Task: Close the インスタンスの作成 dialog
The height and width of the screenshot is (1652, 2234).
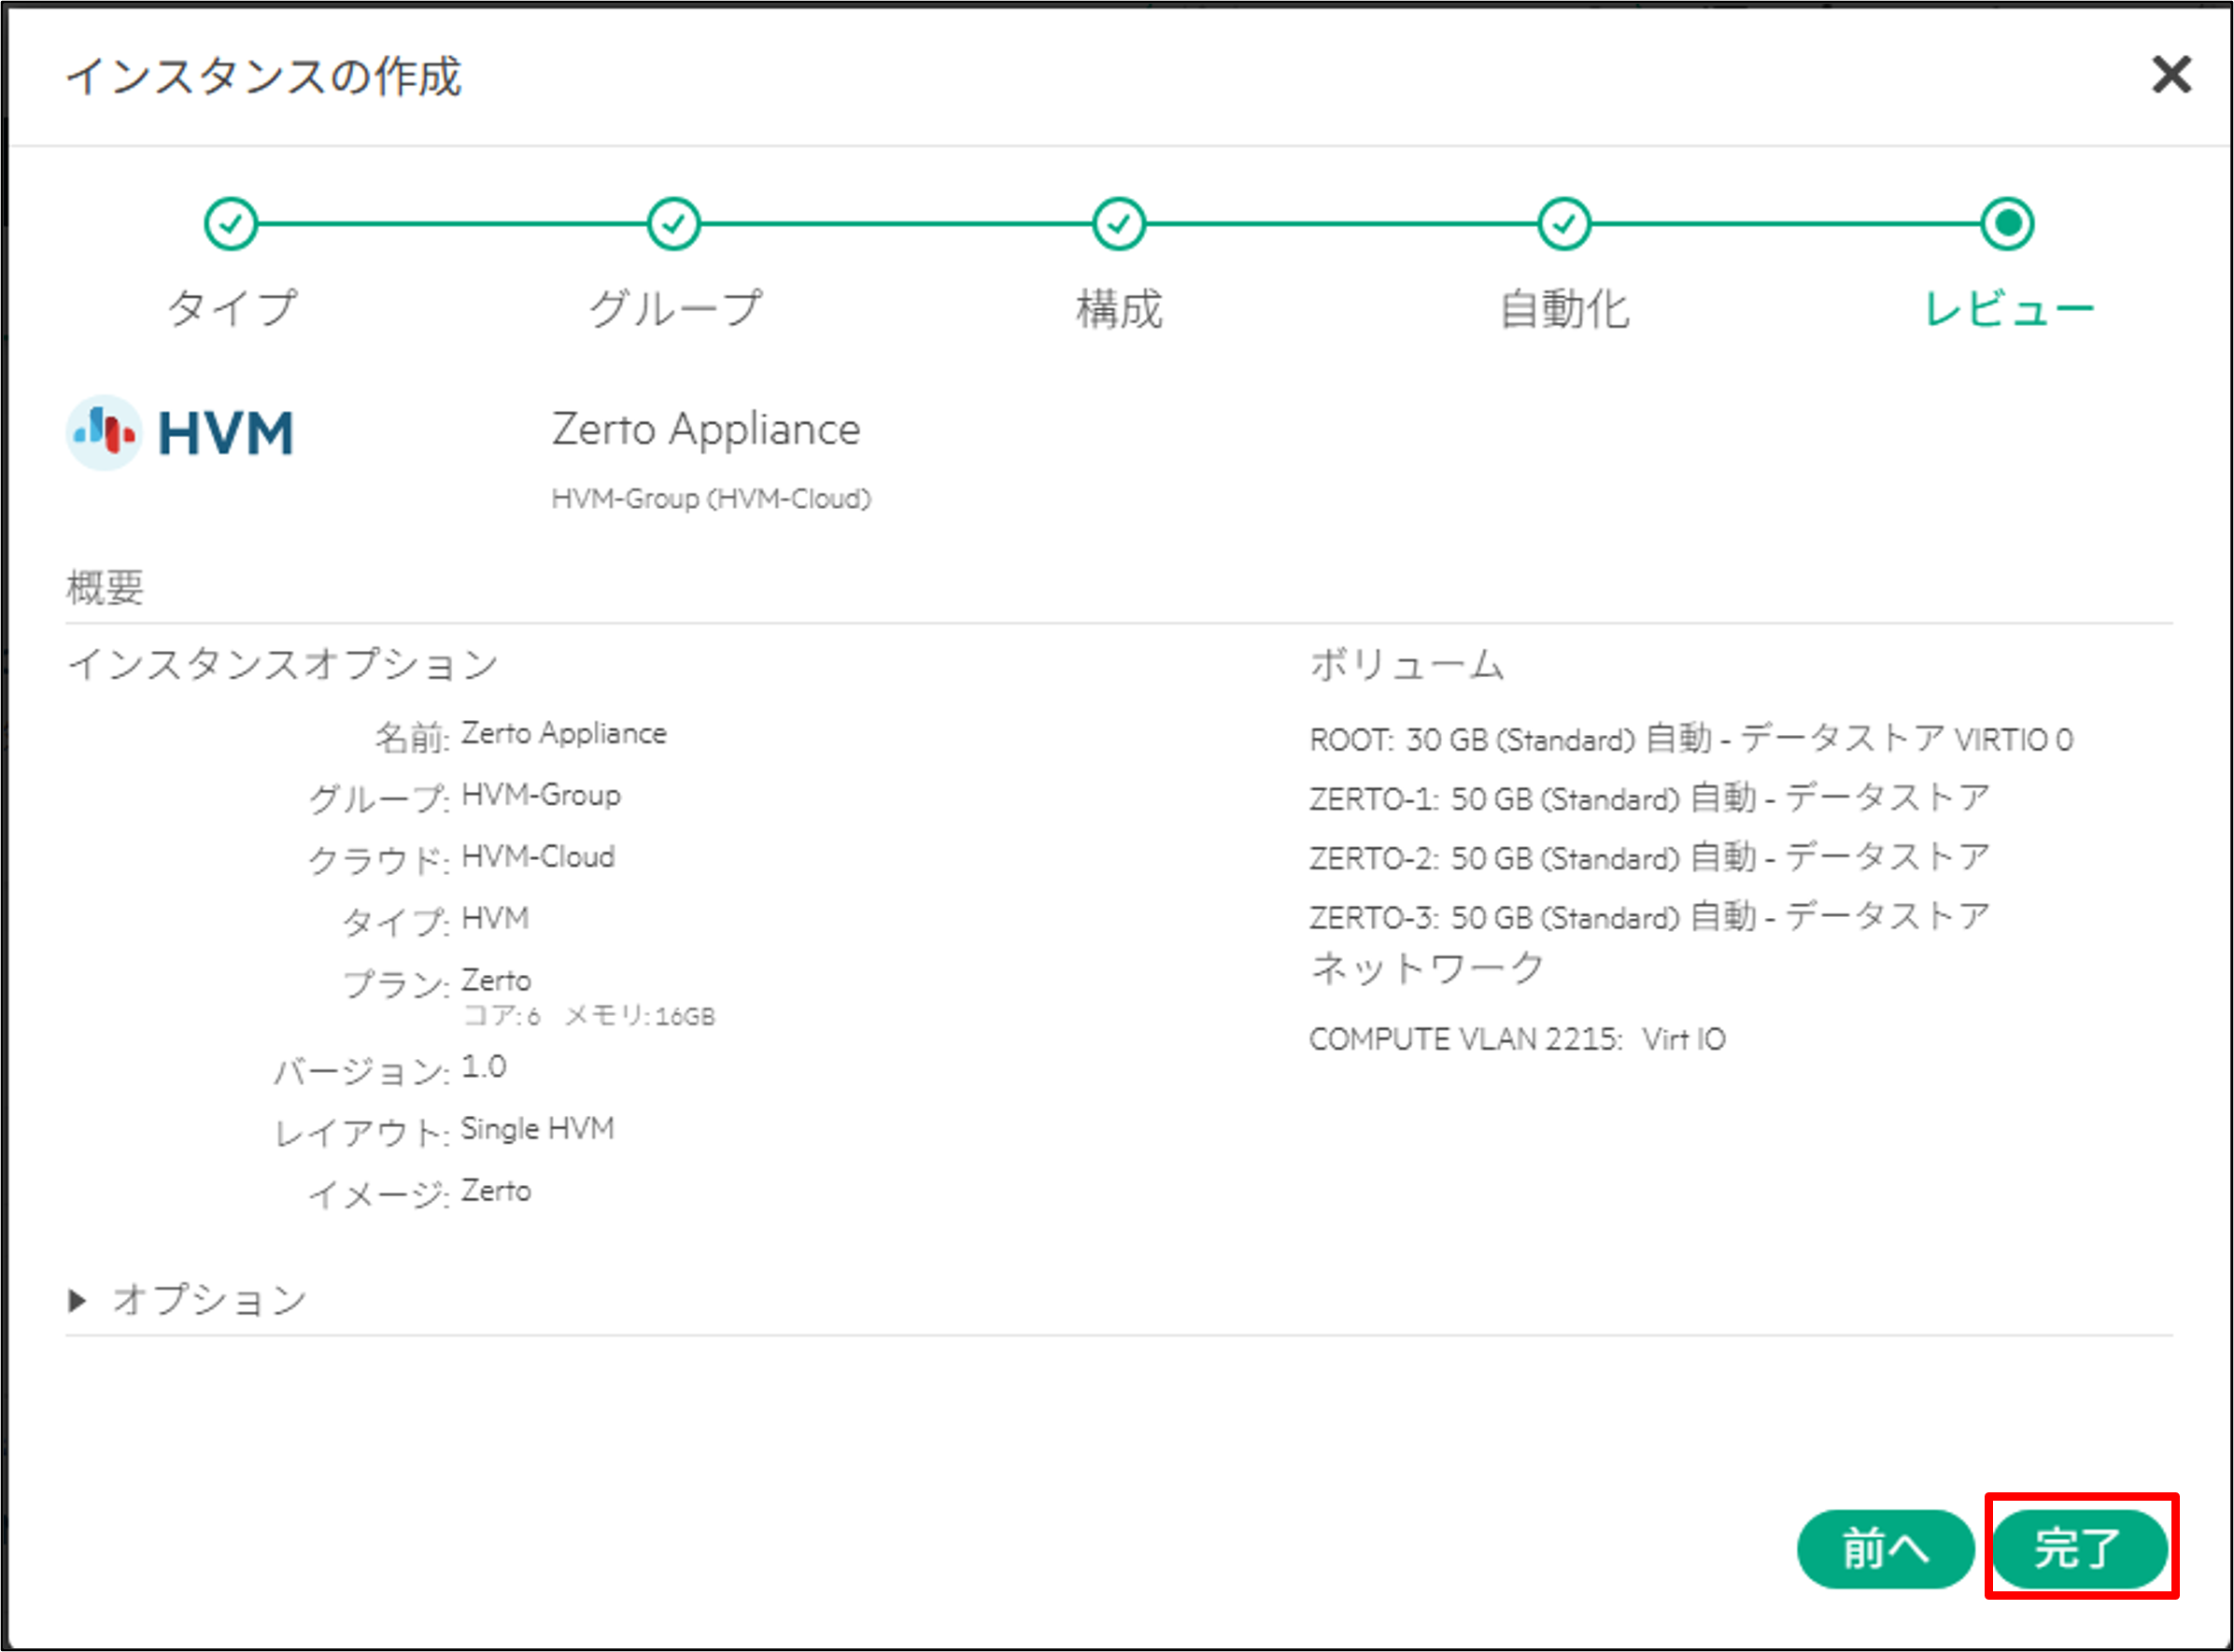Action: coord(2171,75)
